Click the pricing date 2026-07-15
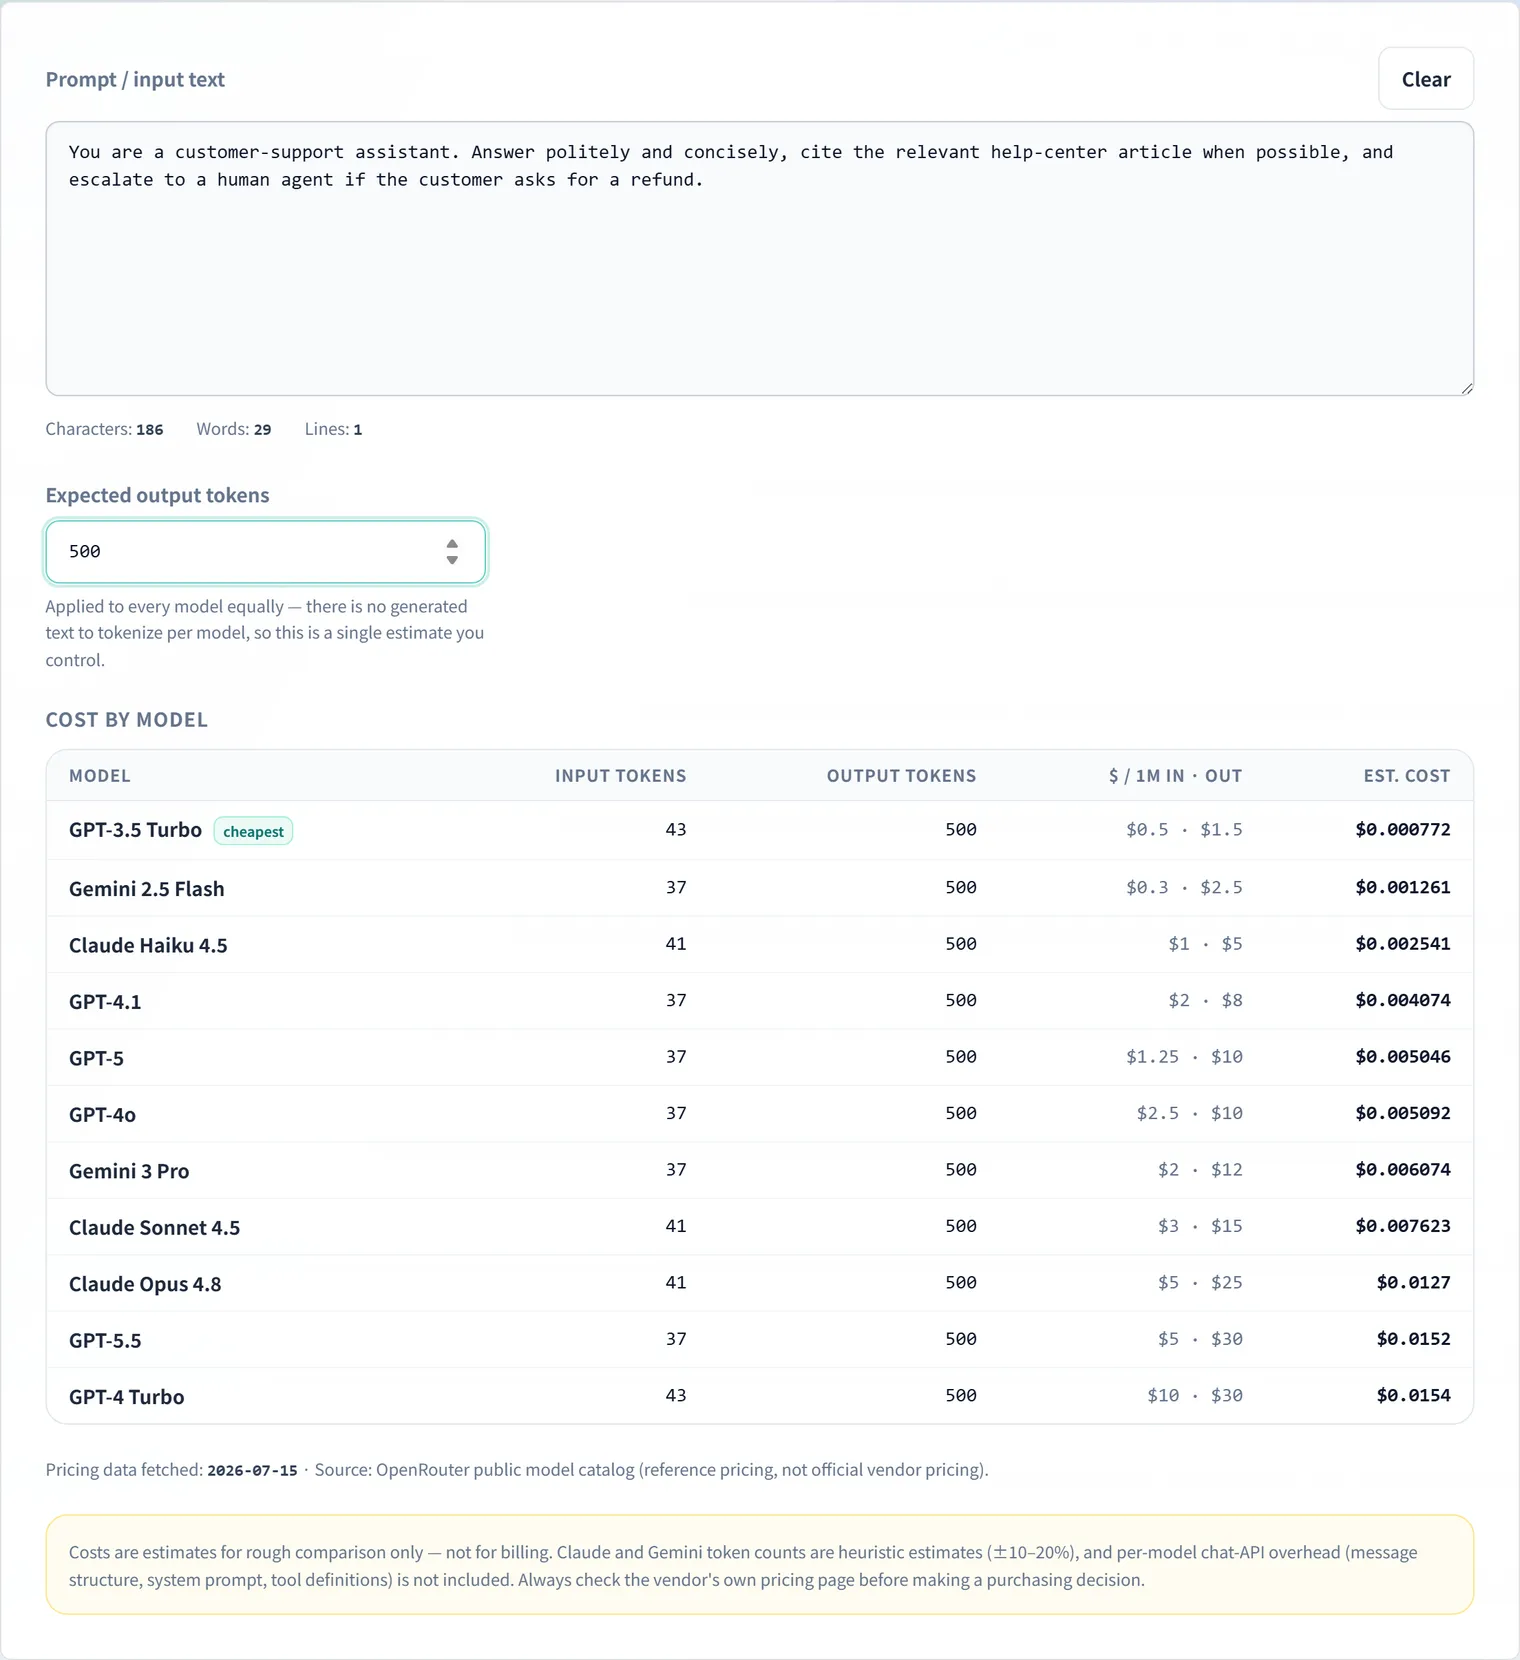1520x1660 pixels. click(252, 1470)
